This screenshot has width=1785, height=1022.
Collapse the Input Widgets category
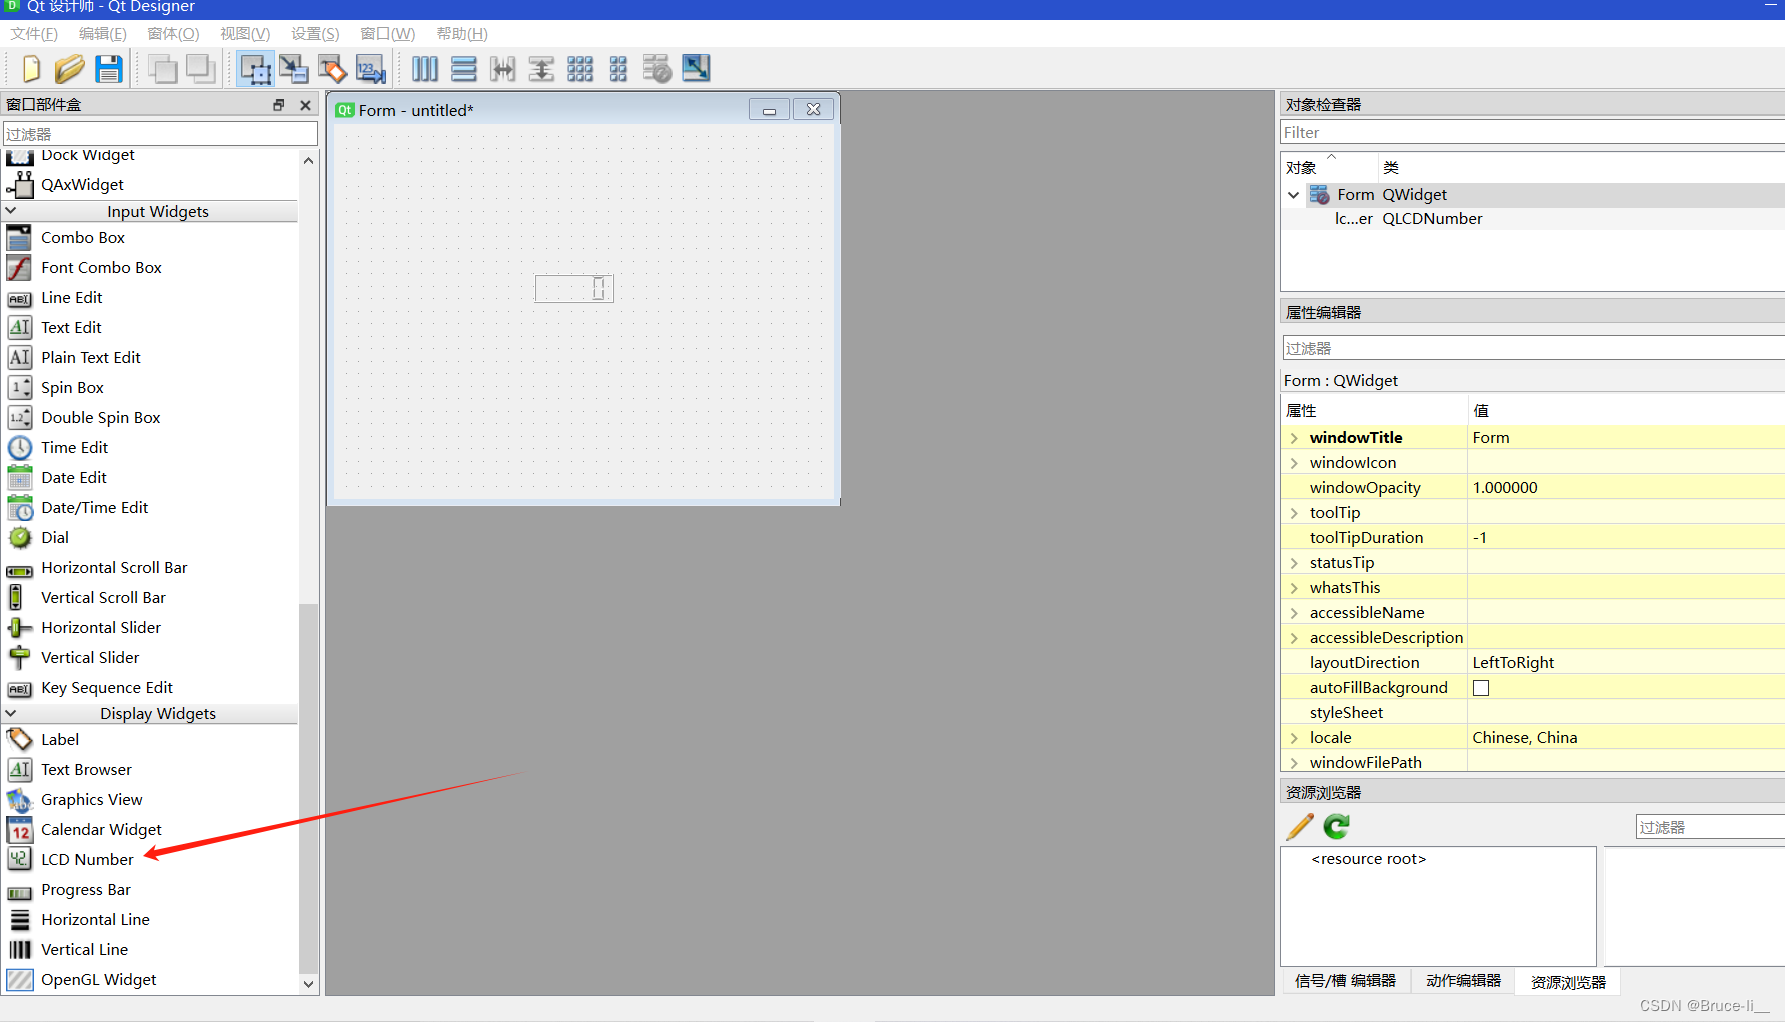(11, 211)
